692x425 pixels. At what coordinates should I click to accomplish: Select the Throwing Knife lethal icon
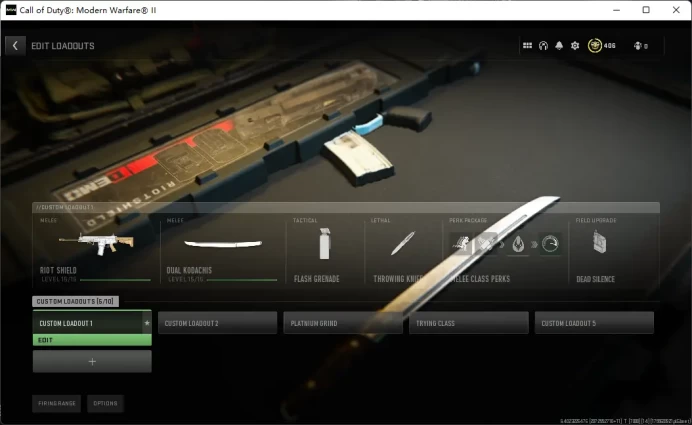402,243
